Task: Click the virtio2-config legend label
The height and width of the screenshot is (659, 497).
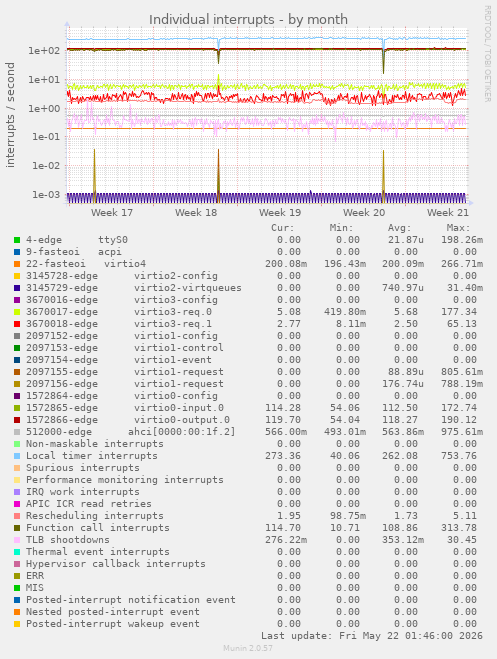Action: [176, 276]
